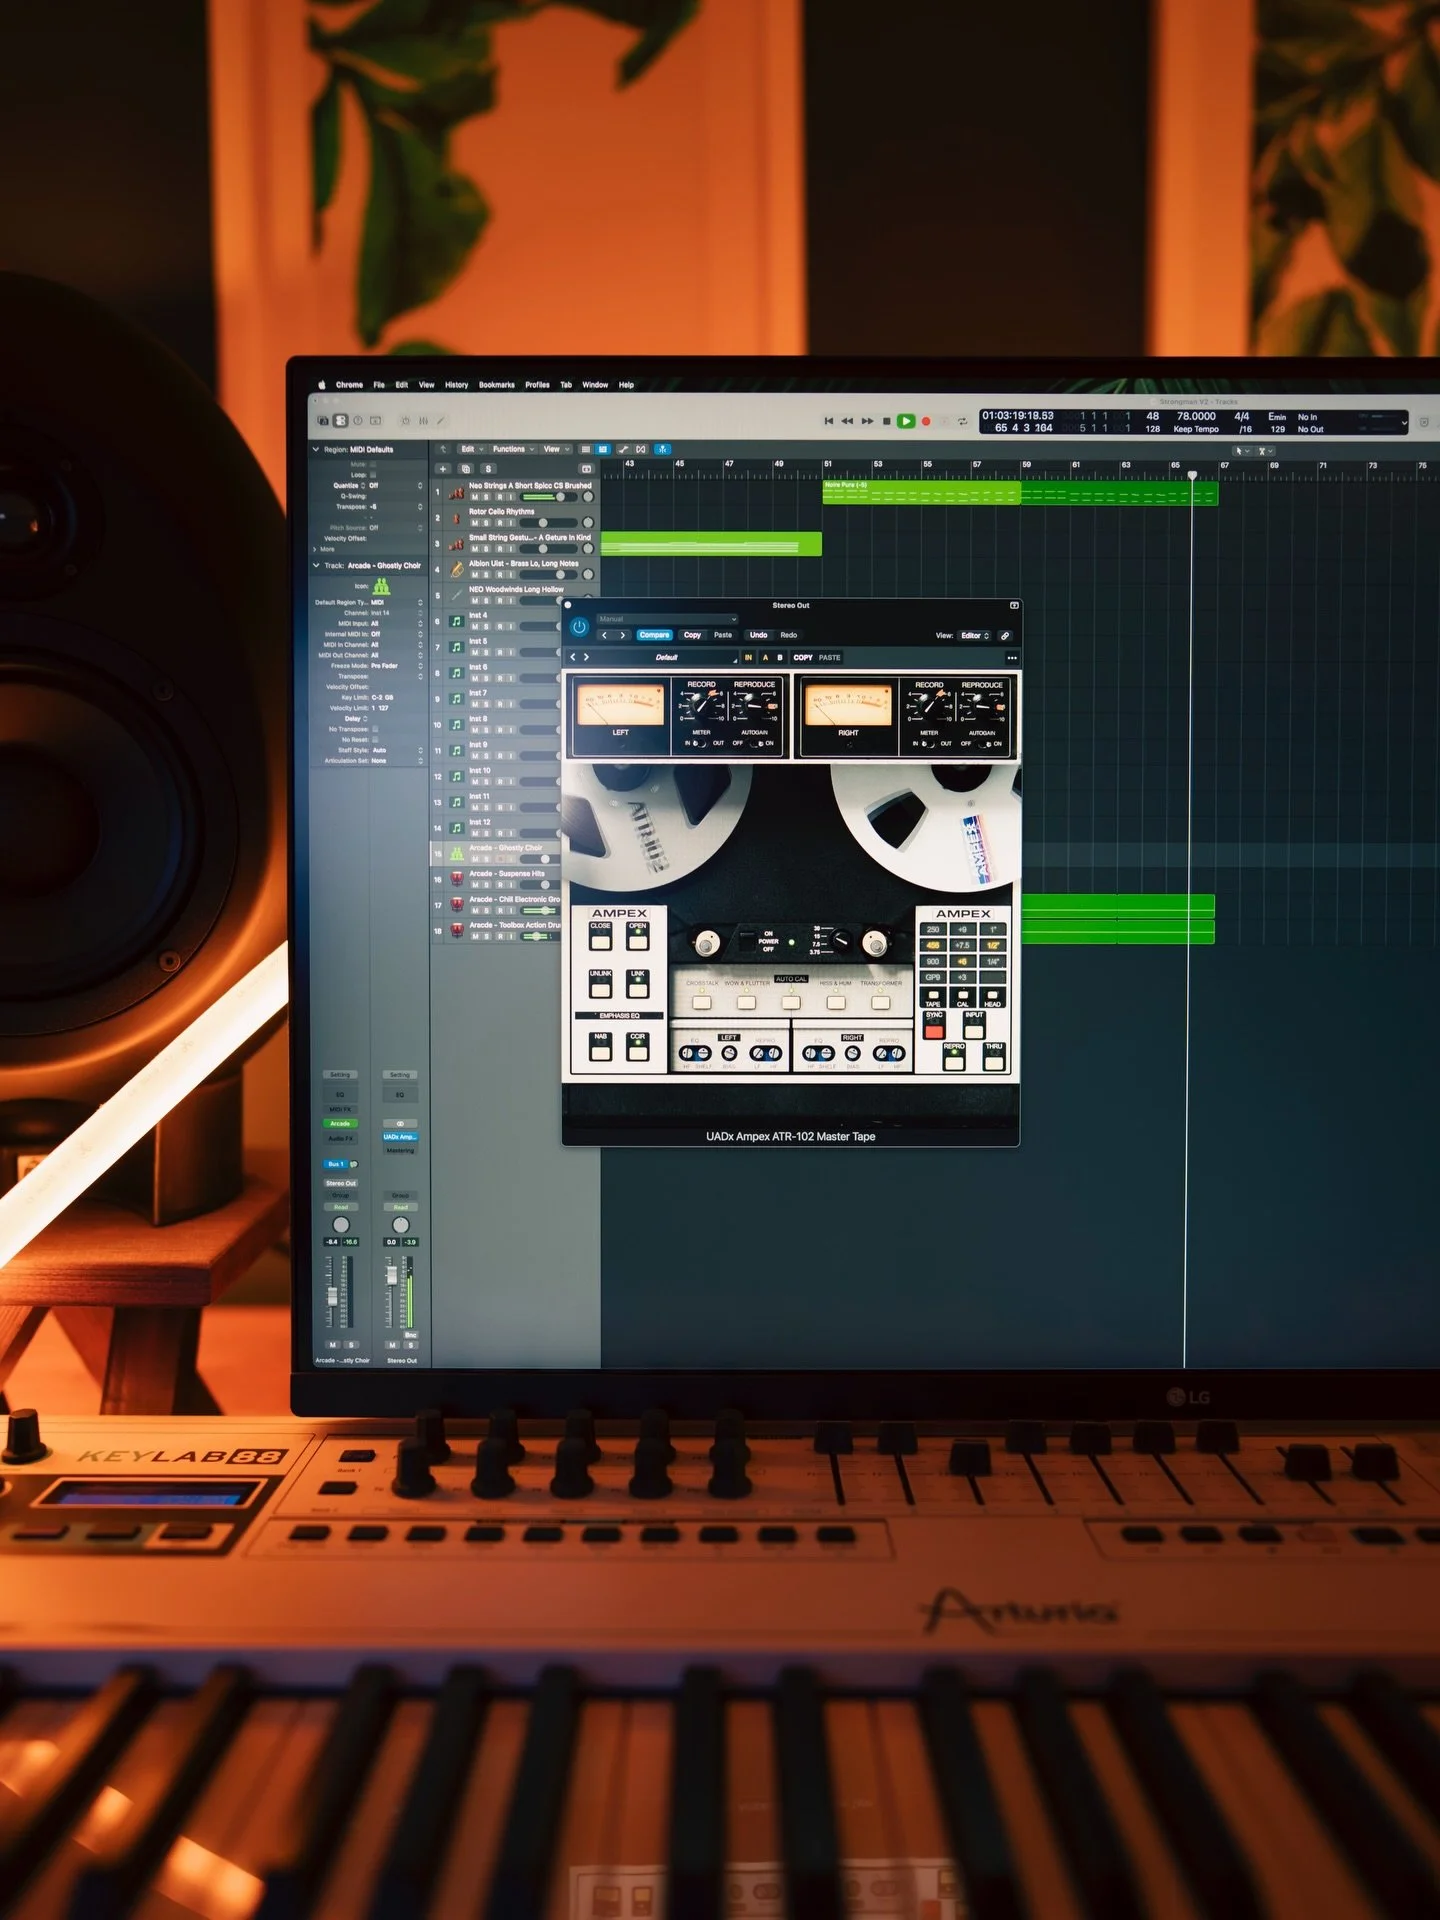The height and width of the screenshot is (1920, 1440).
Task: Click the Stop button in transport
Action: click(x=886, y=421)
